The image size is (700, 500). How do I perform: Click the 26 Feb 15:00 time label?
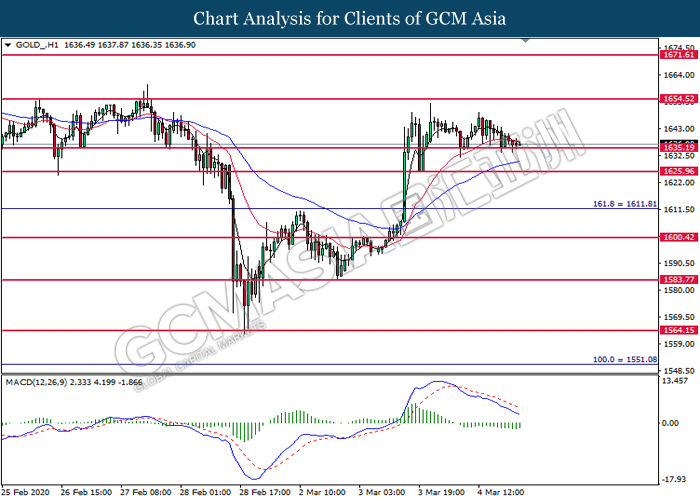coord(86,492)
